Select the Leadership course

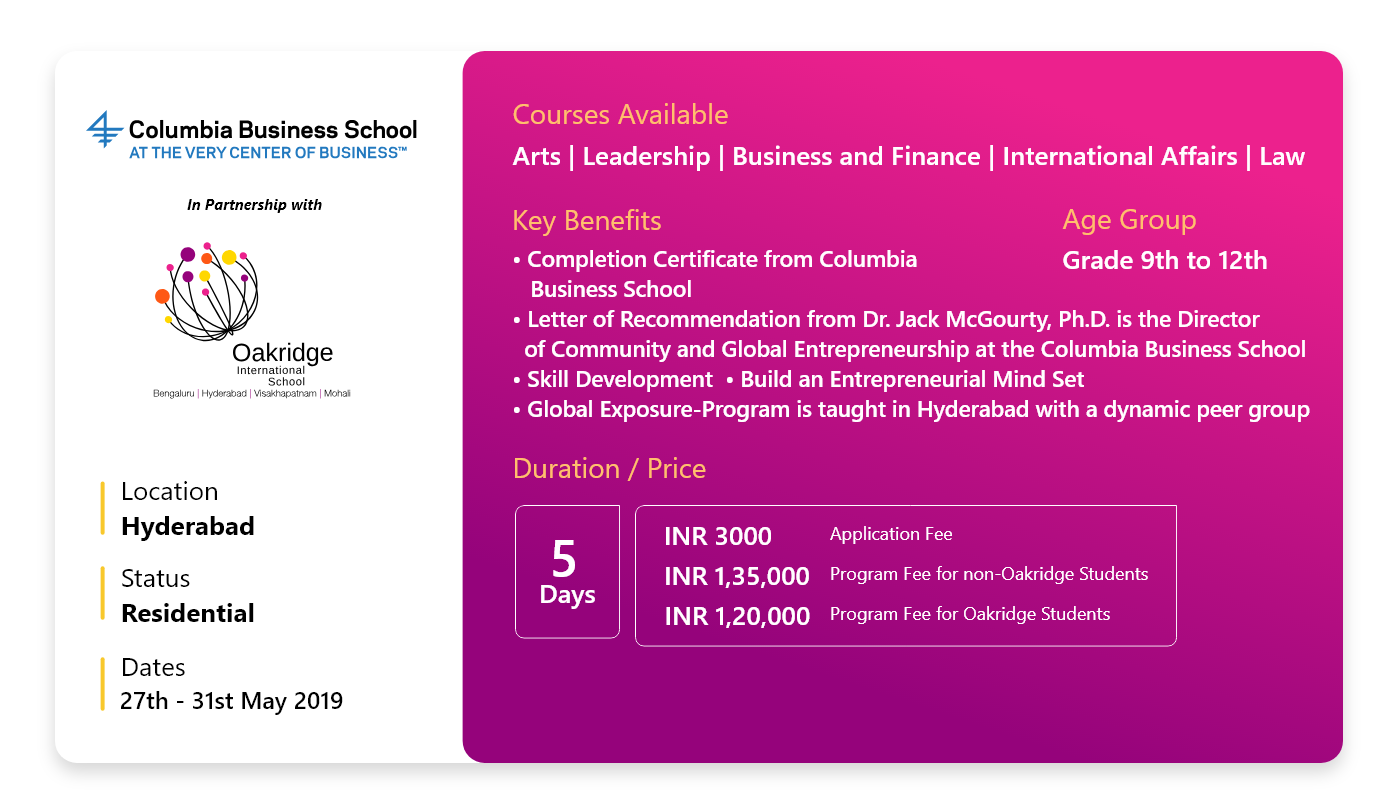click(646, 157)
